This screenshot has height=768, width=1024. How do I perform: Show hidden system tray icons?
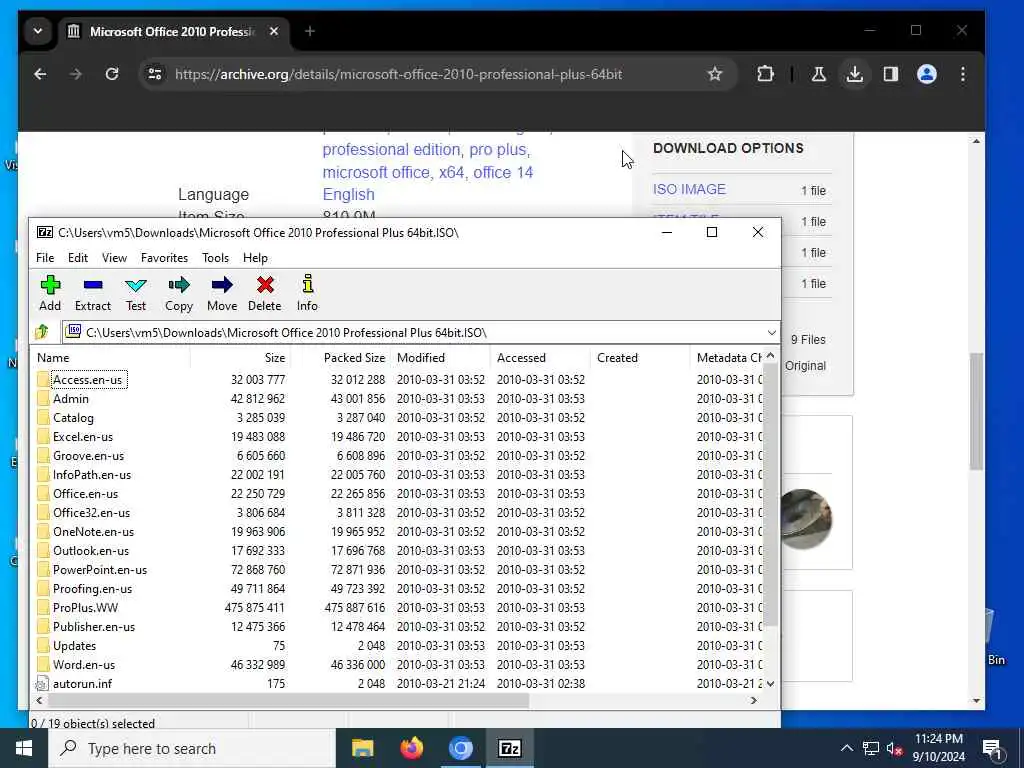(846, 748)
